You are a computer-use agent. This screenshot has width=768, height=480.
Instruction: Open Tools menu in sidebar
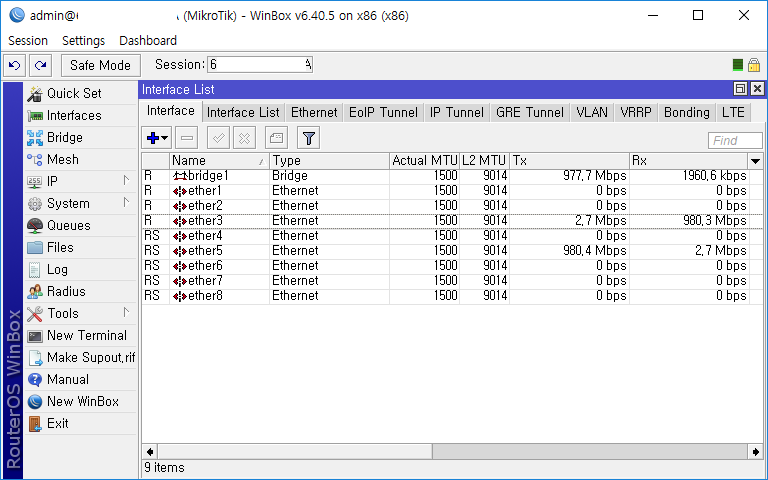coord(80,313)
